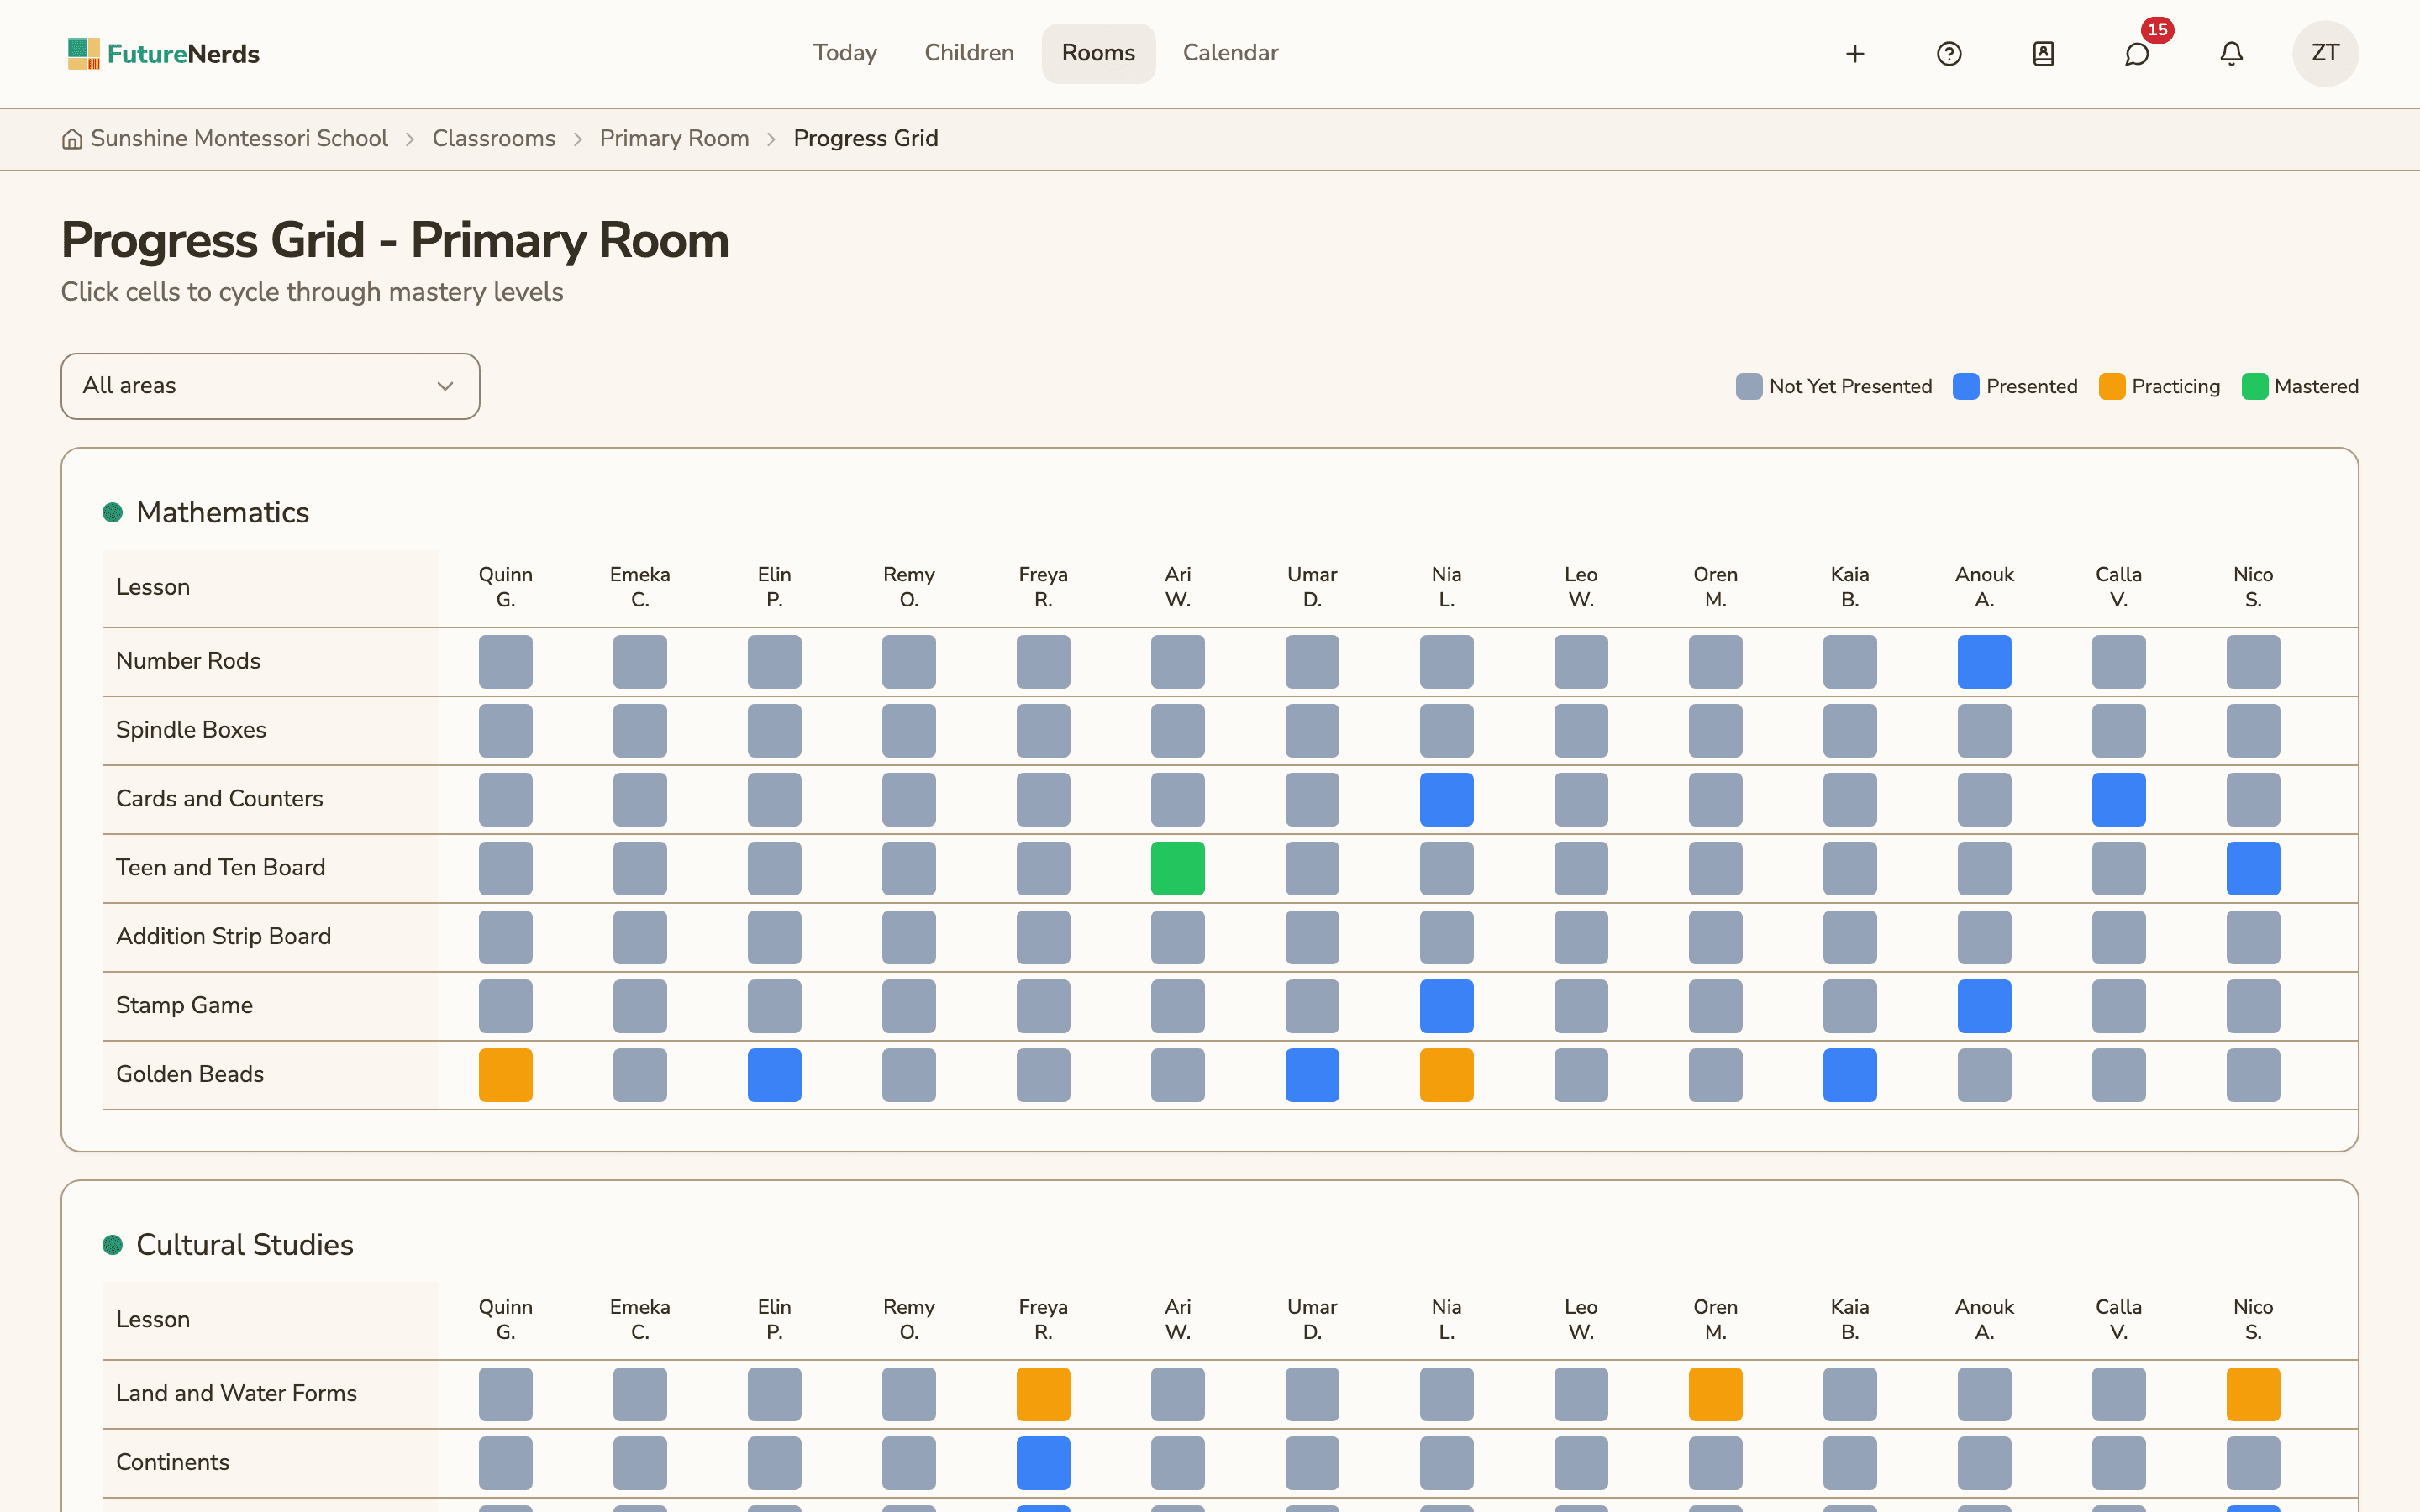2420x1512 pixels.
Task: Open the help question mark icon
Action: tap(1949, 54)
